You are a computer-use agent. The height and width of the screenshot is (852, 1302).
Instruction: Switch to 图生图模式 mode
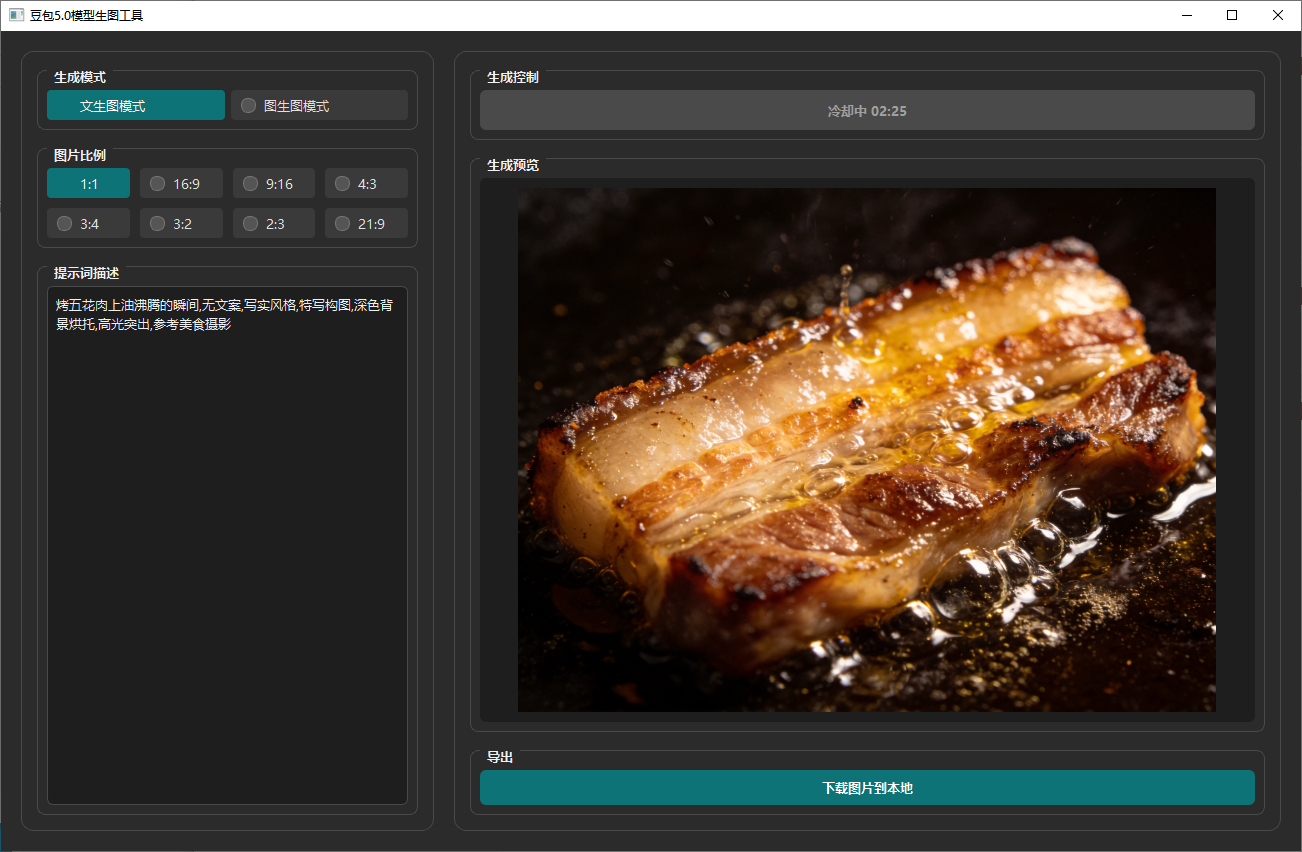point(319,105)
